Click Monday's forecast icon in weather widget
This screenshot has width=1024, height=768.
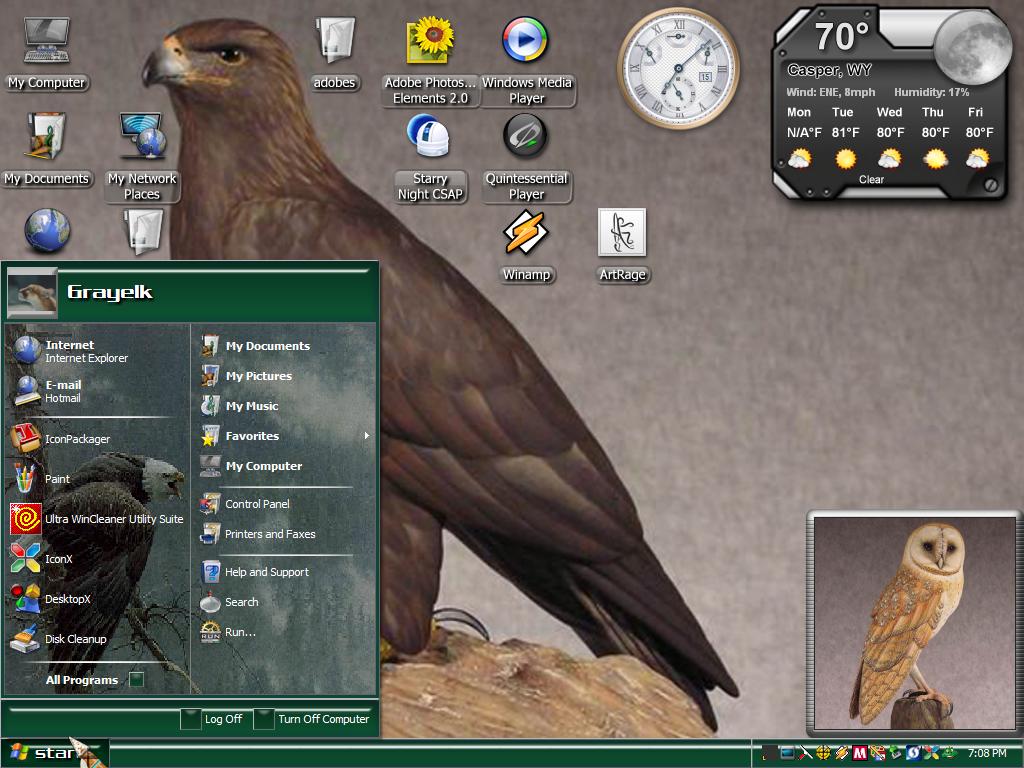[799, 159]
